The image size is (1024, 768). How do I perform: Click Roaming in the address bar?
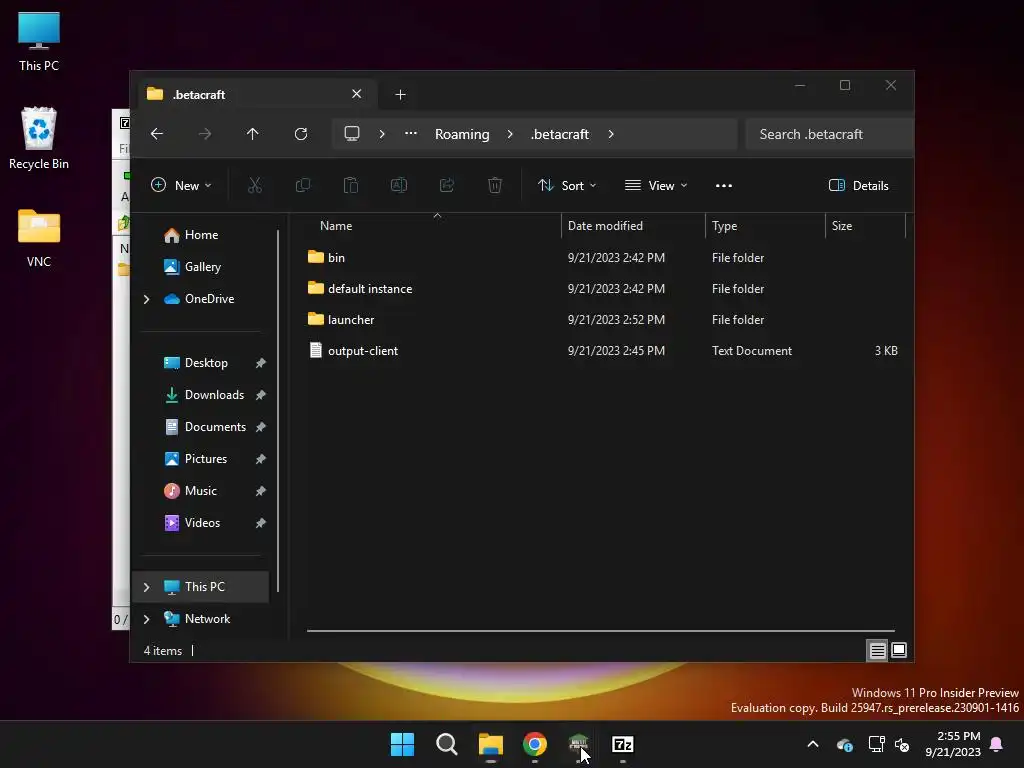462,134
